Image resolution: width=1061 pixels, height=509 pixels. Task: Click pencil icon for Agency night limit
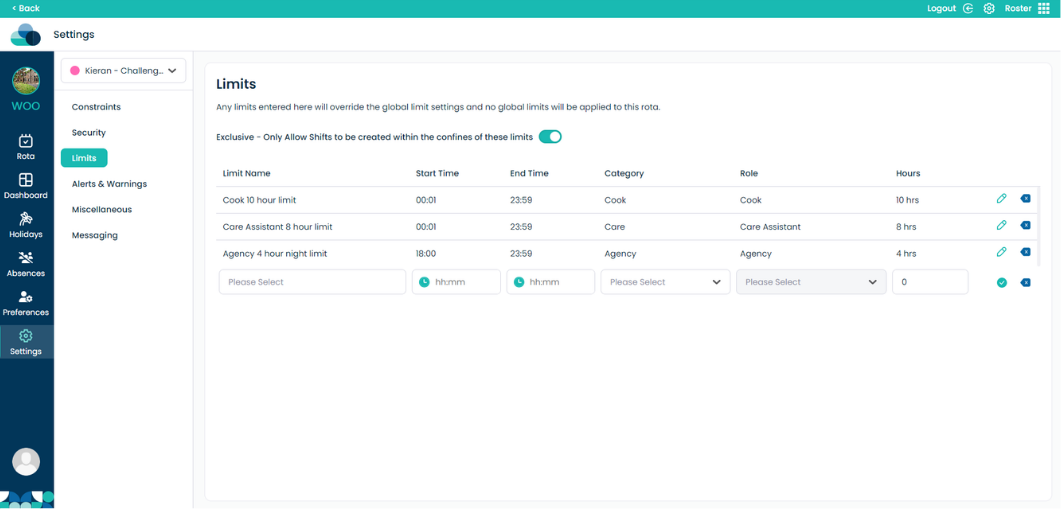coord(1001,252)
